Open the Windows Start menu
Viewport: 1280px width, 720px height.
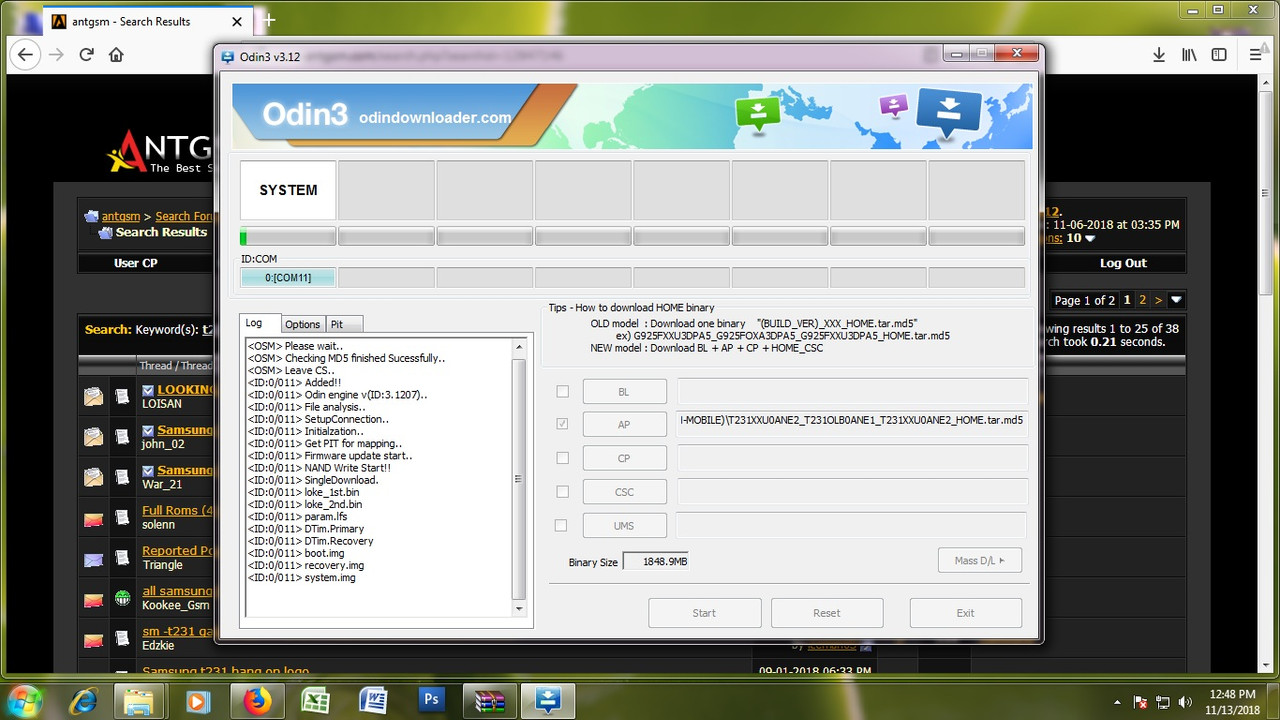(x=24, y=700)
